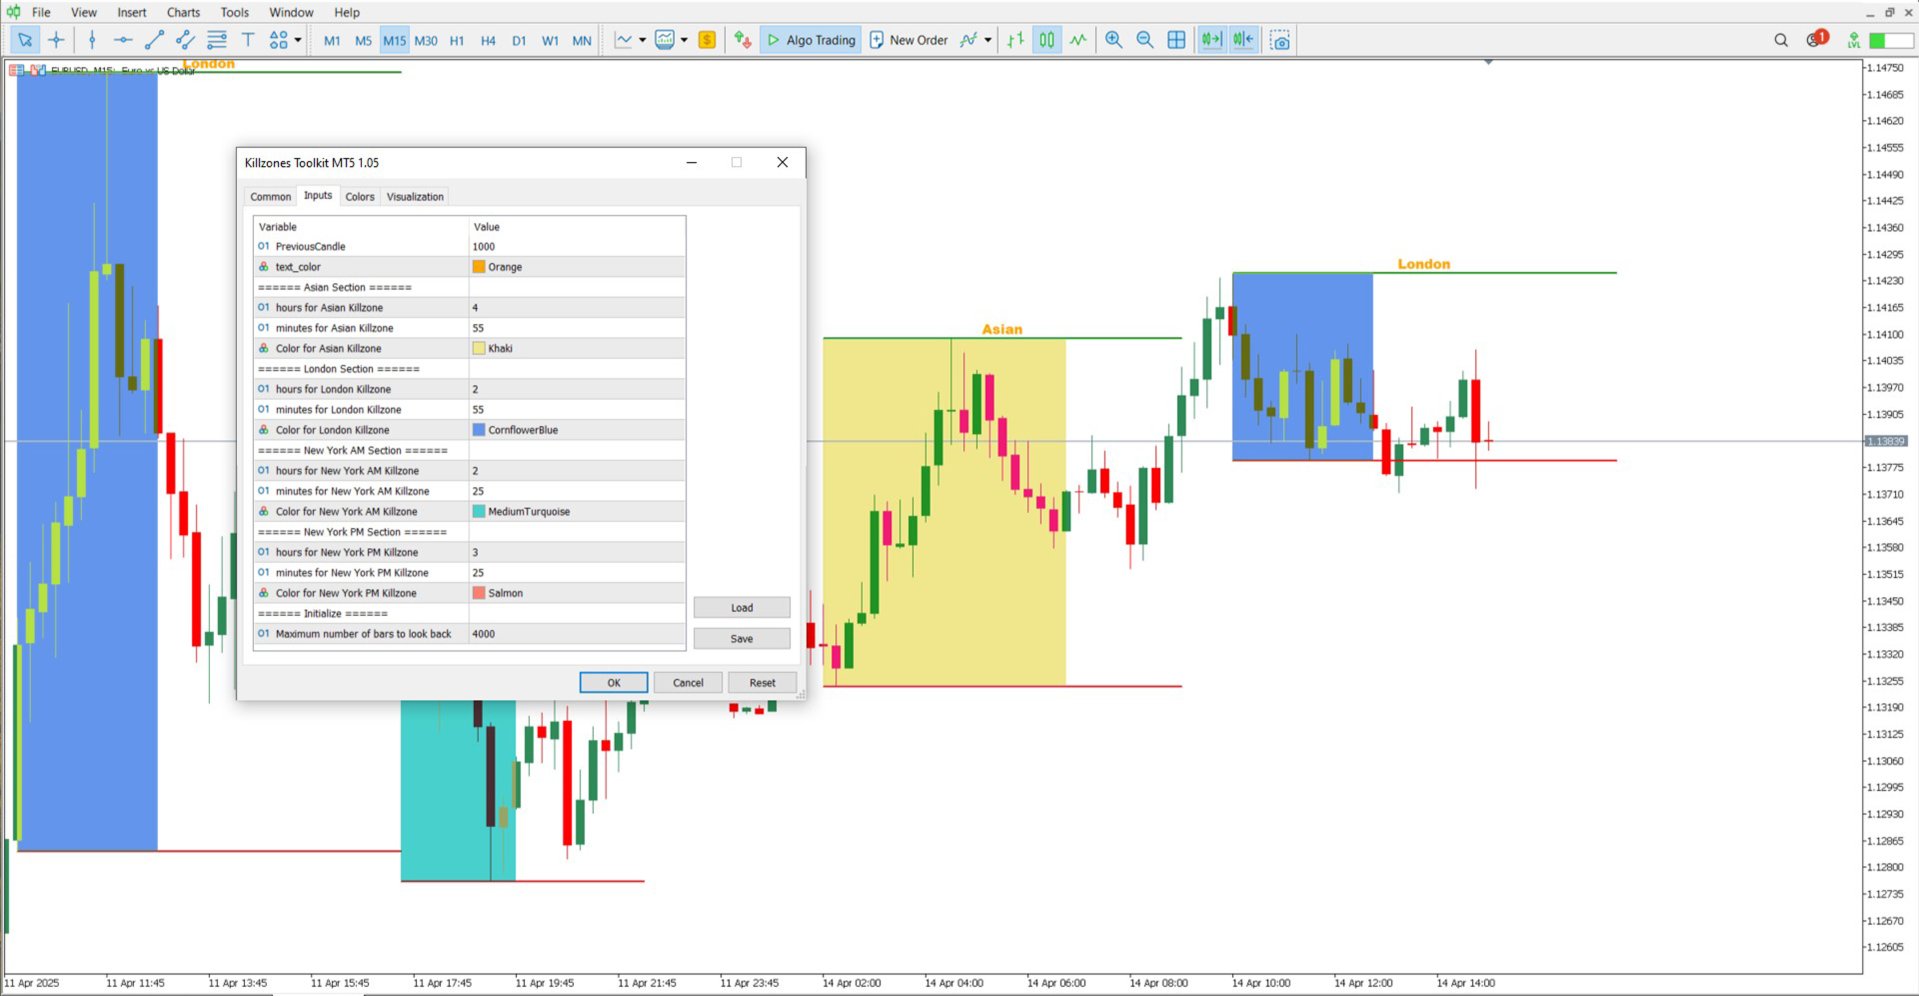Image resolution: width=1919 pixels, height=996 pixels.
Task: Select the text label tool
Action: 248,40
